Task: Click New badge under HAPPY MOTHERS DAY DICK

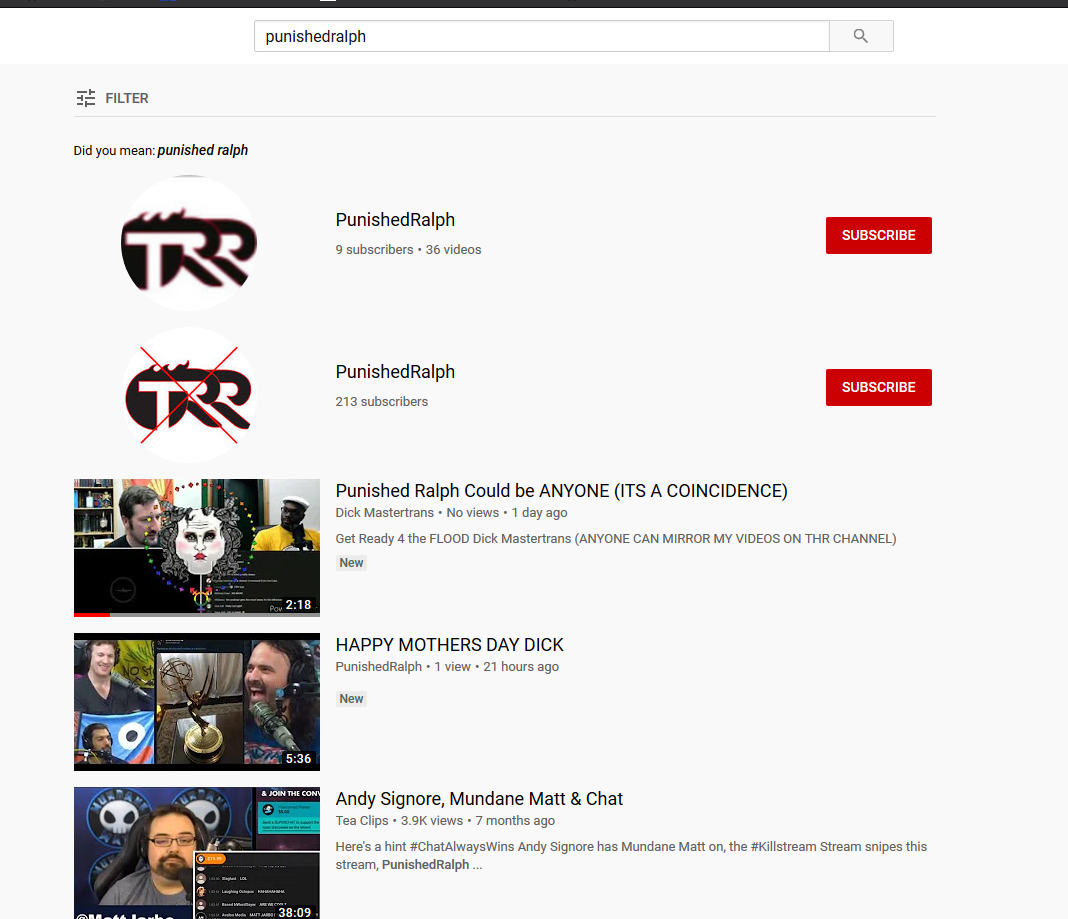Action: click(x=351, y=698)
